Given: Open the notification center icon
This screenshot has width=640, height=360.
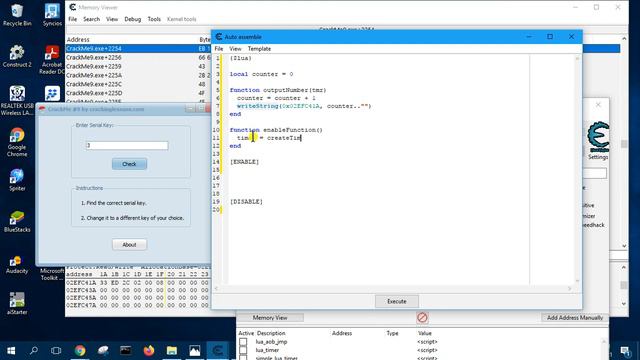Looking at the screenshot, I should (625, 351).
